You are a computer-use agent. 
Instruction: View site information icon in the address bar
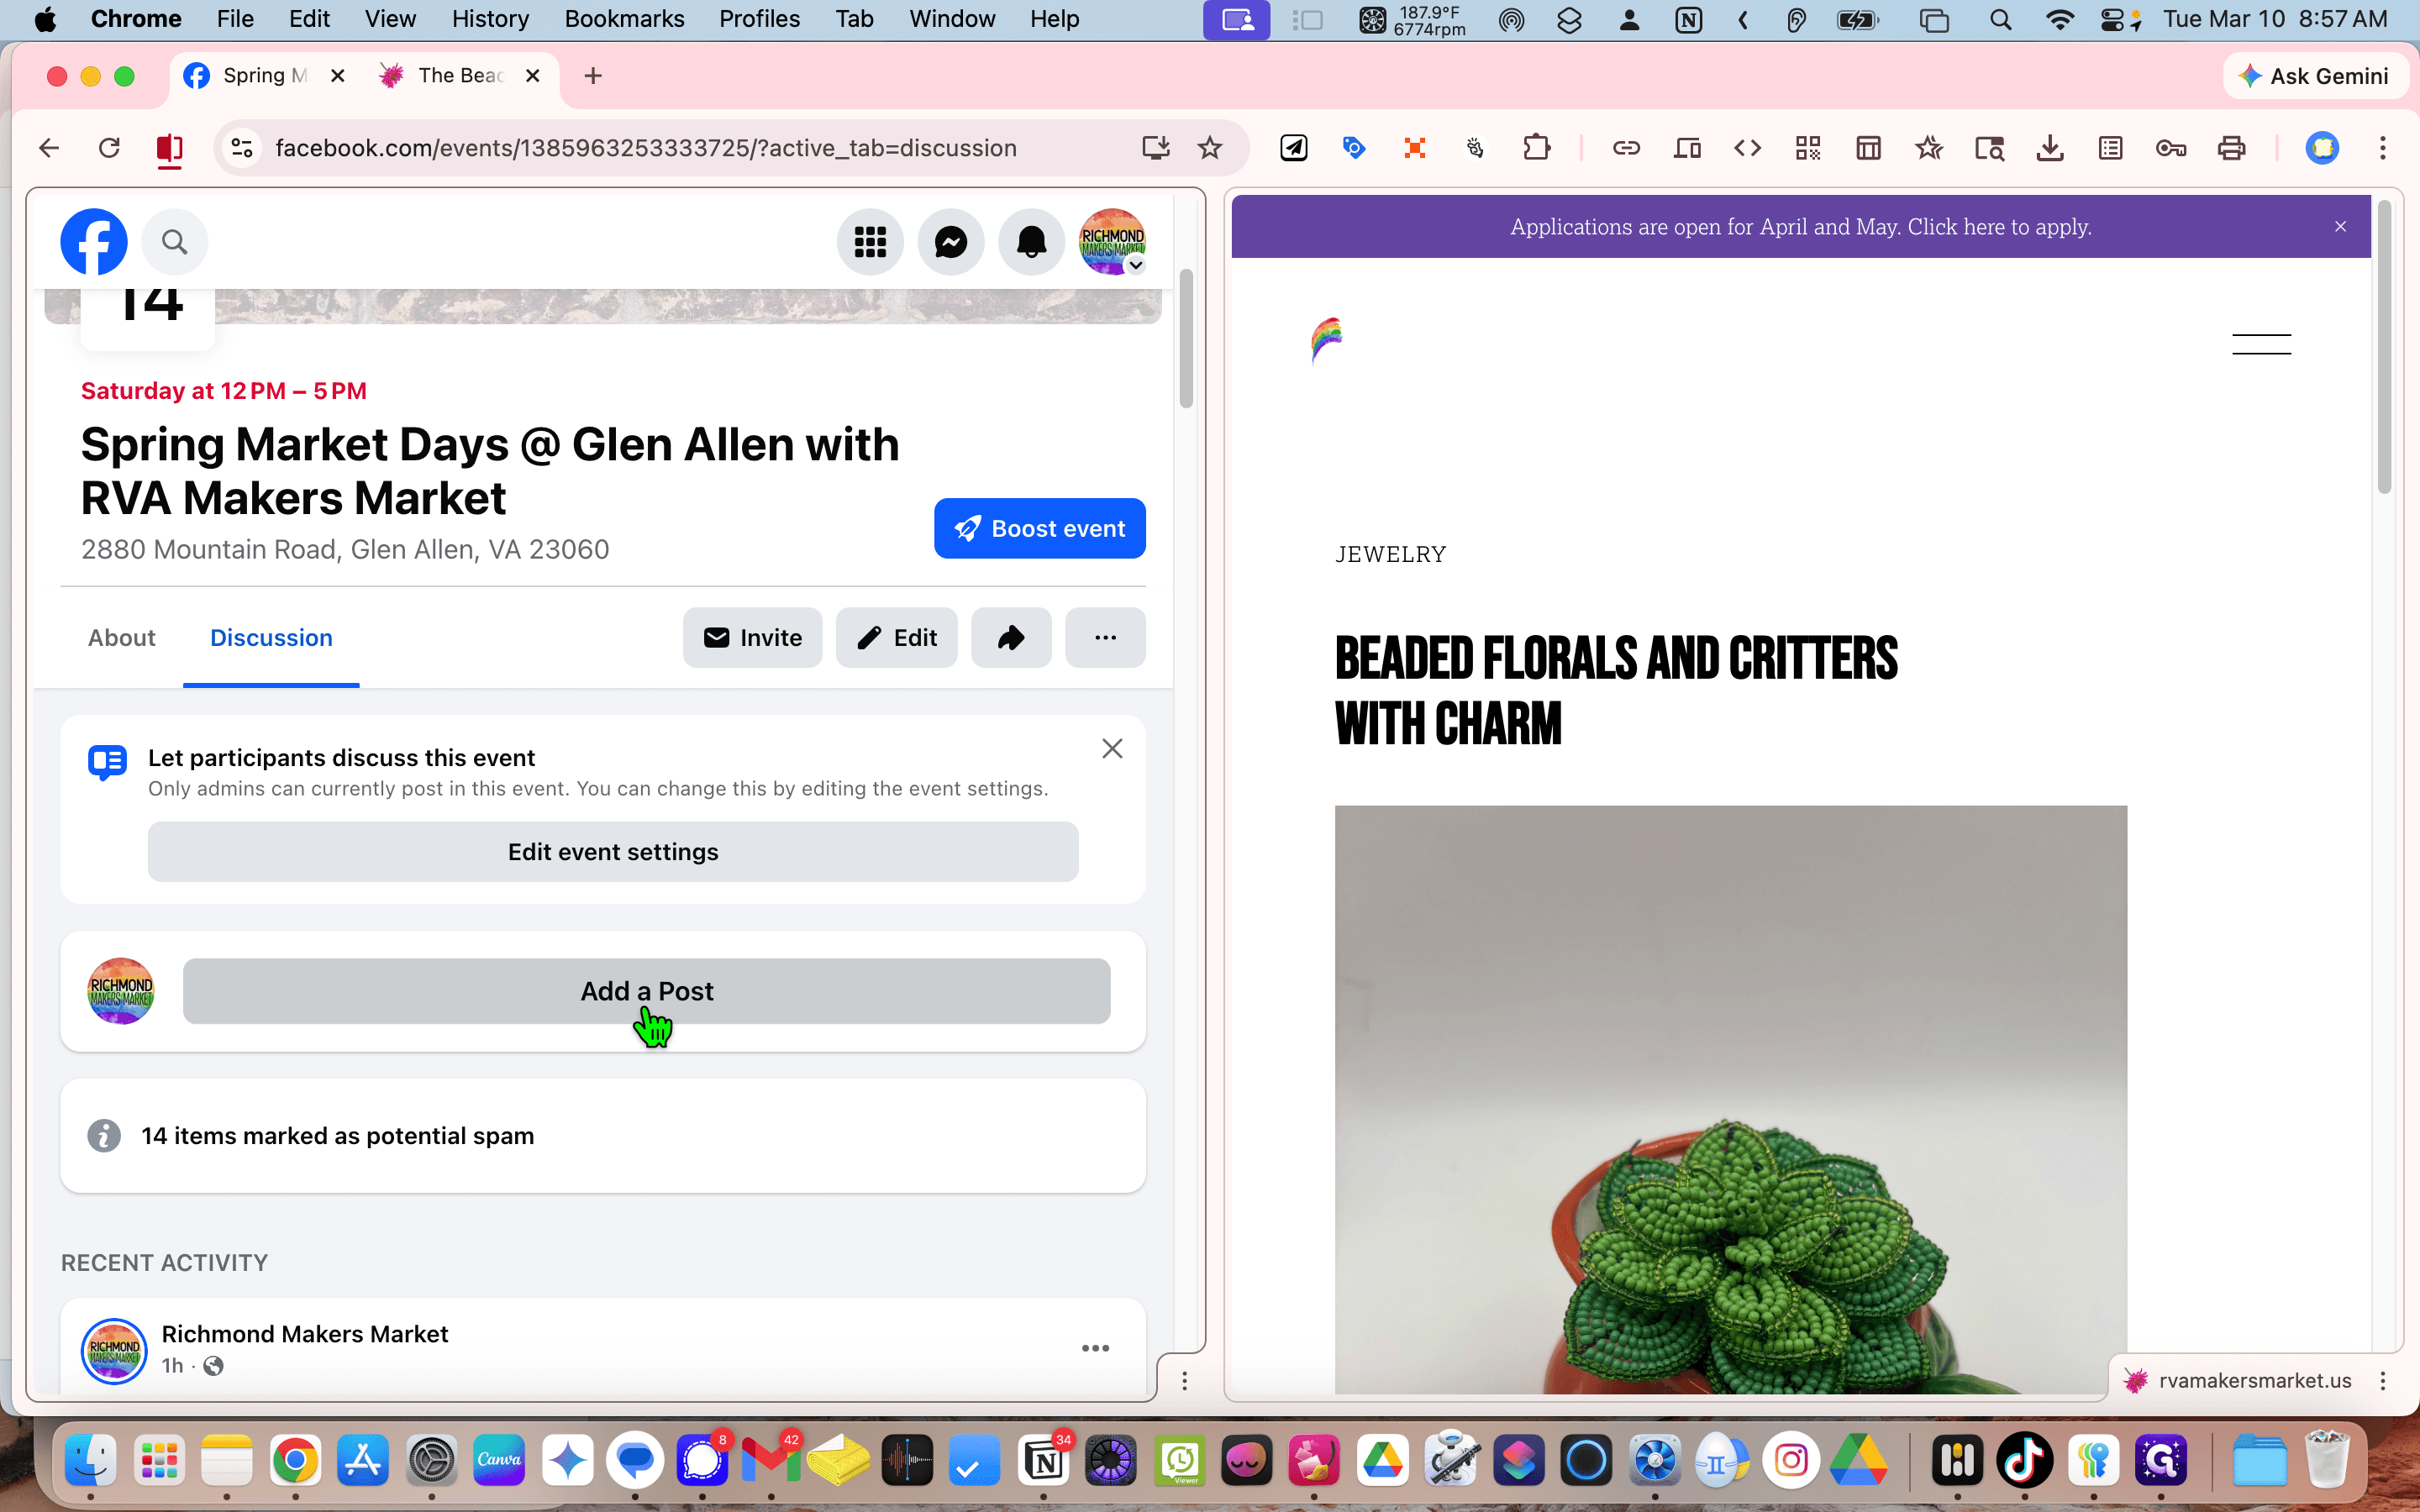(242, 148)
